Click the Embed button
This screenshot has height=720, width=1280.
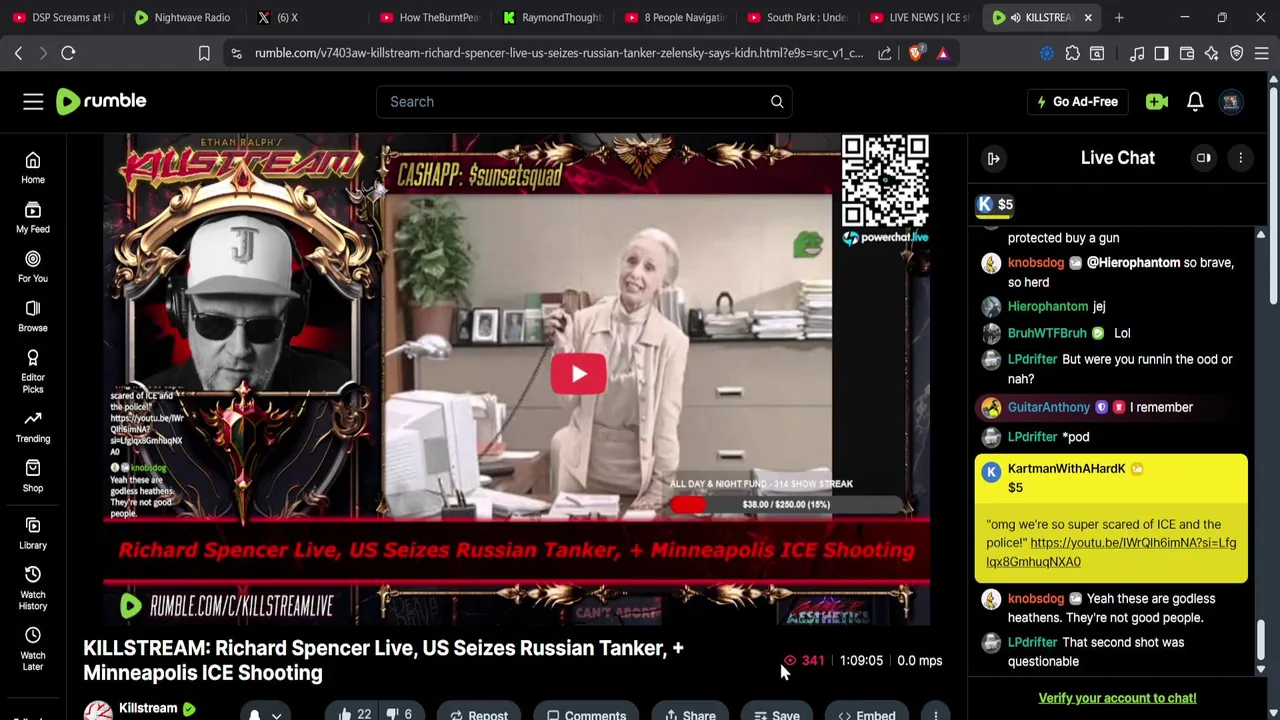(867, 714)
